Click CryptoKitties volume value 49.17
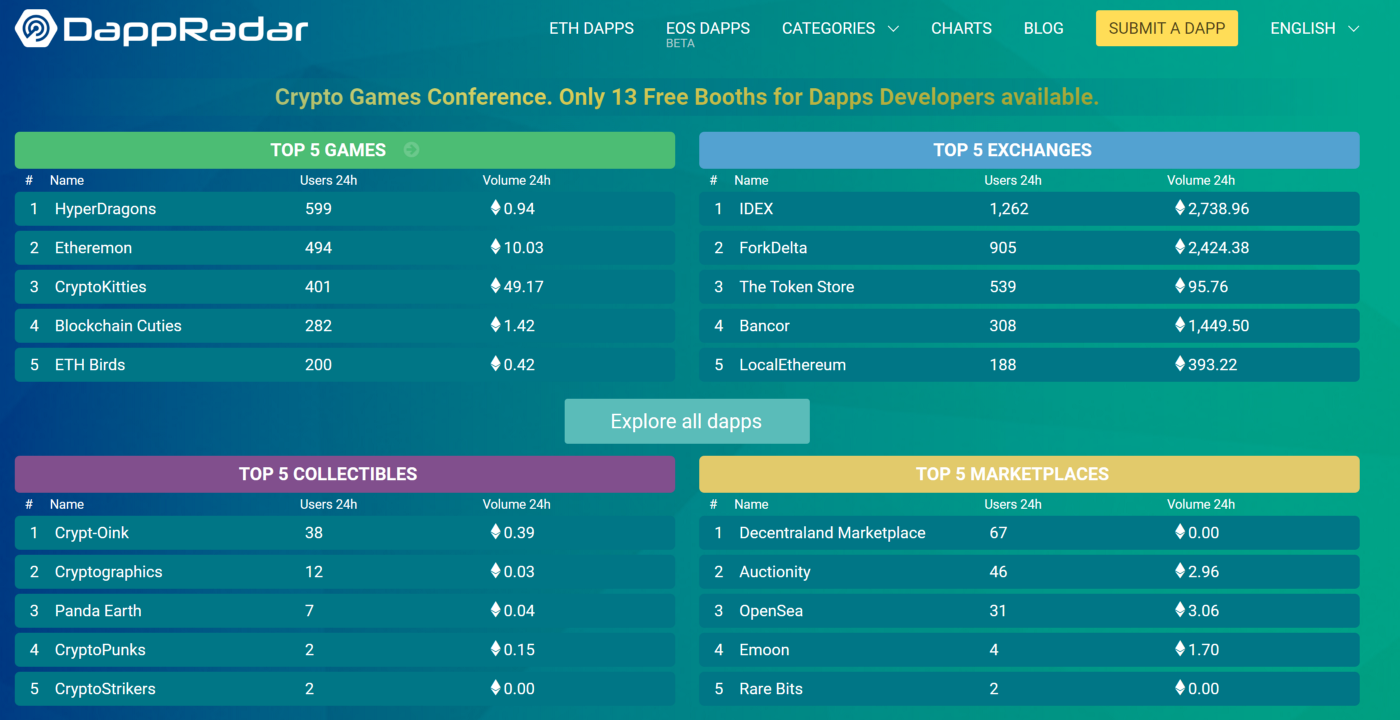 [x=517, y=287]
